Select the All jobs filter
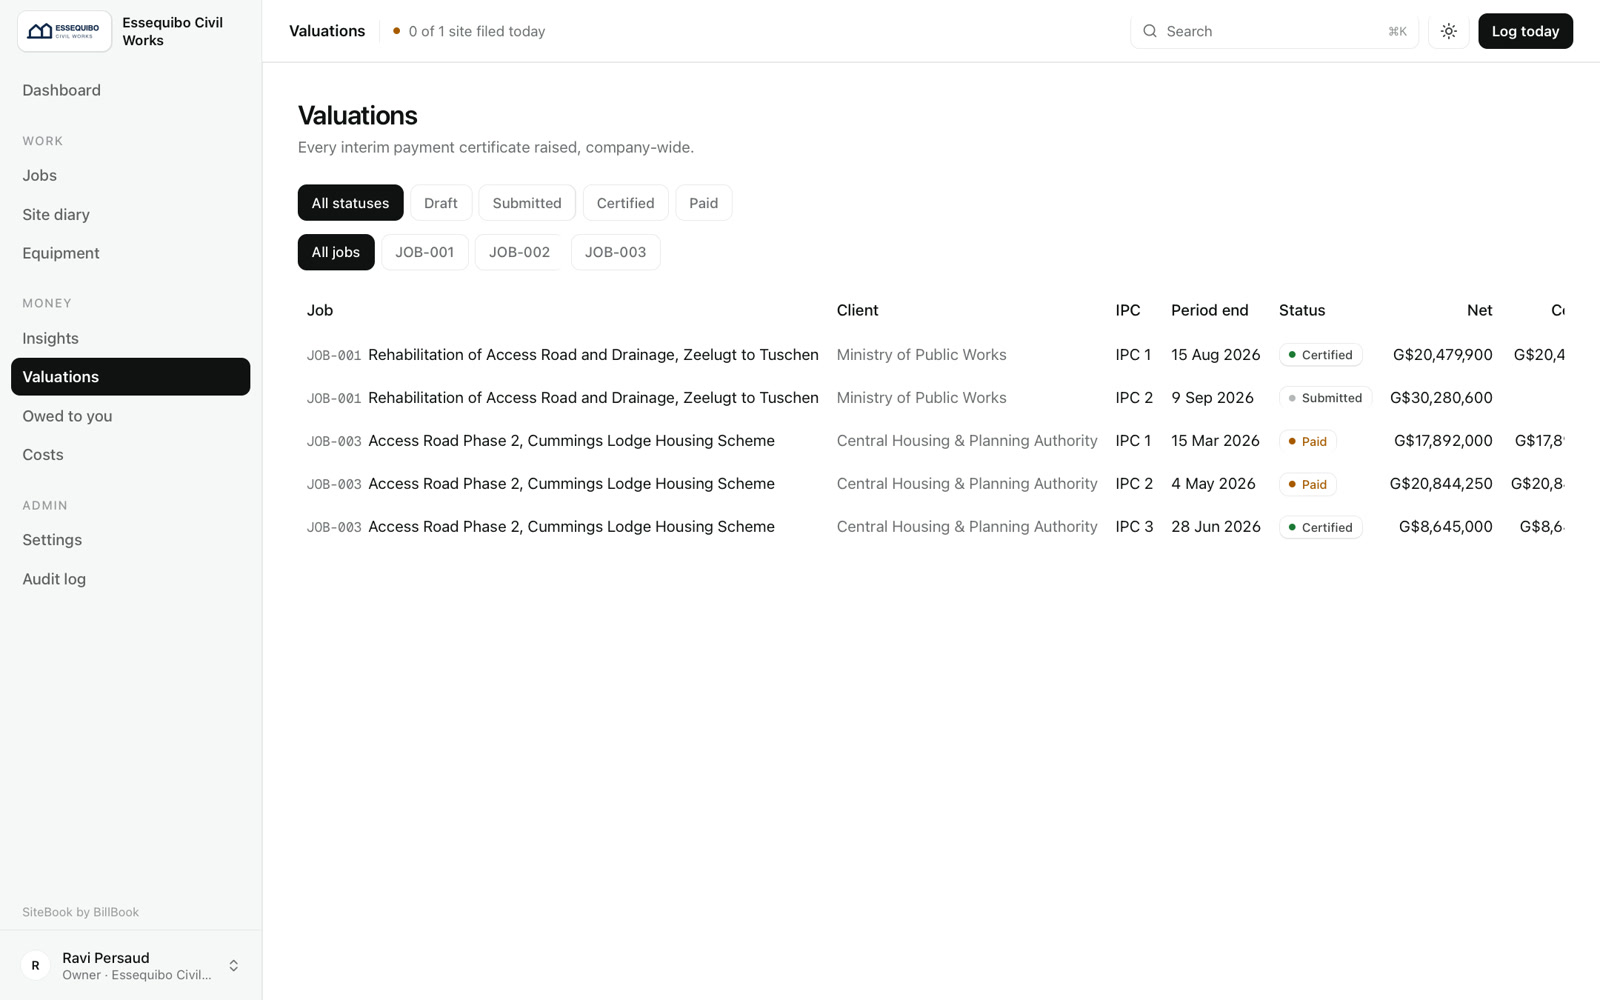 [336, 252]
